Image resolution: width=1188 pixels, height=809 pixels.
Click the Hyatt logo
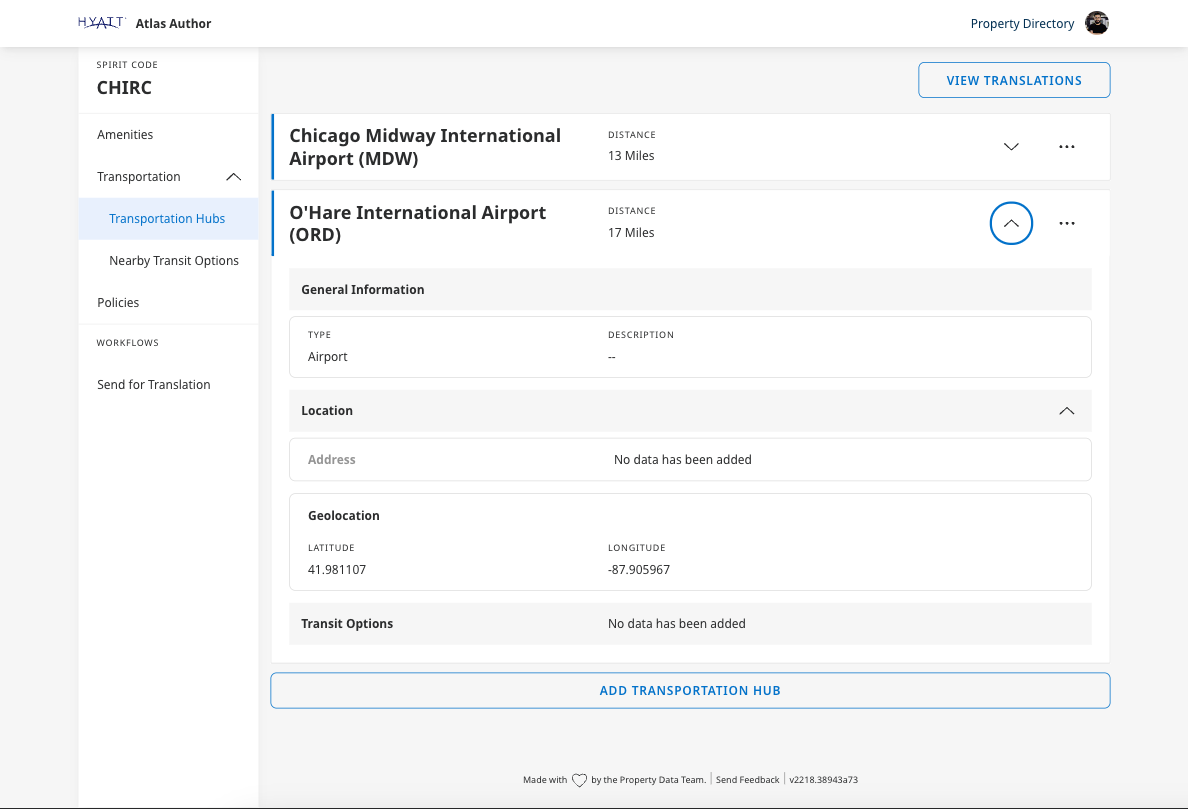coord(102,23)
